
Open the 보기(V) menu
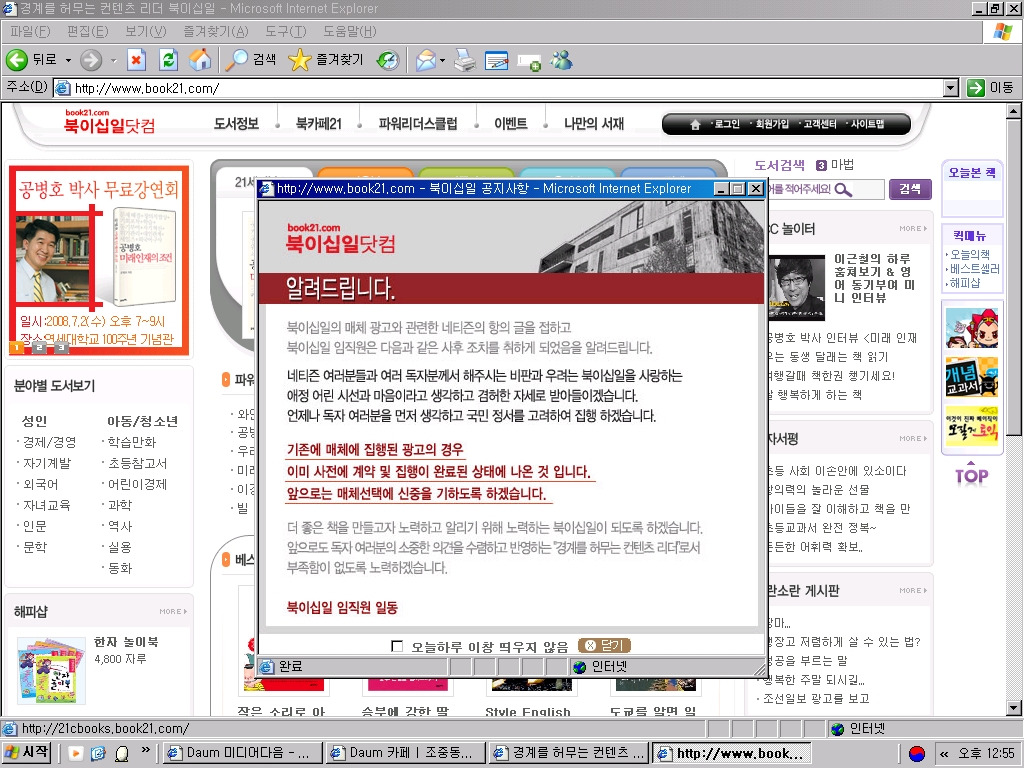[x=146, y=31]
